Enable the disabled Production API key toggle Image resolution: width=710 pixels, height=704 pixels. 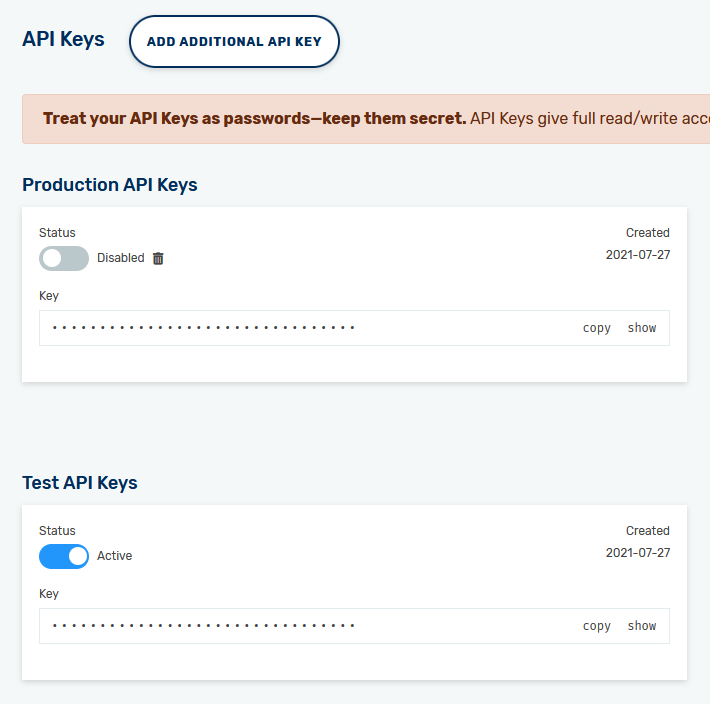point(64,258)
